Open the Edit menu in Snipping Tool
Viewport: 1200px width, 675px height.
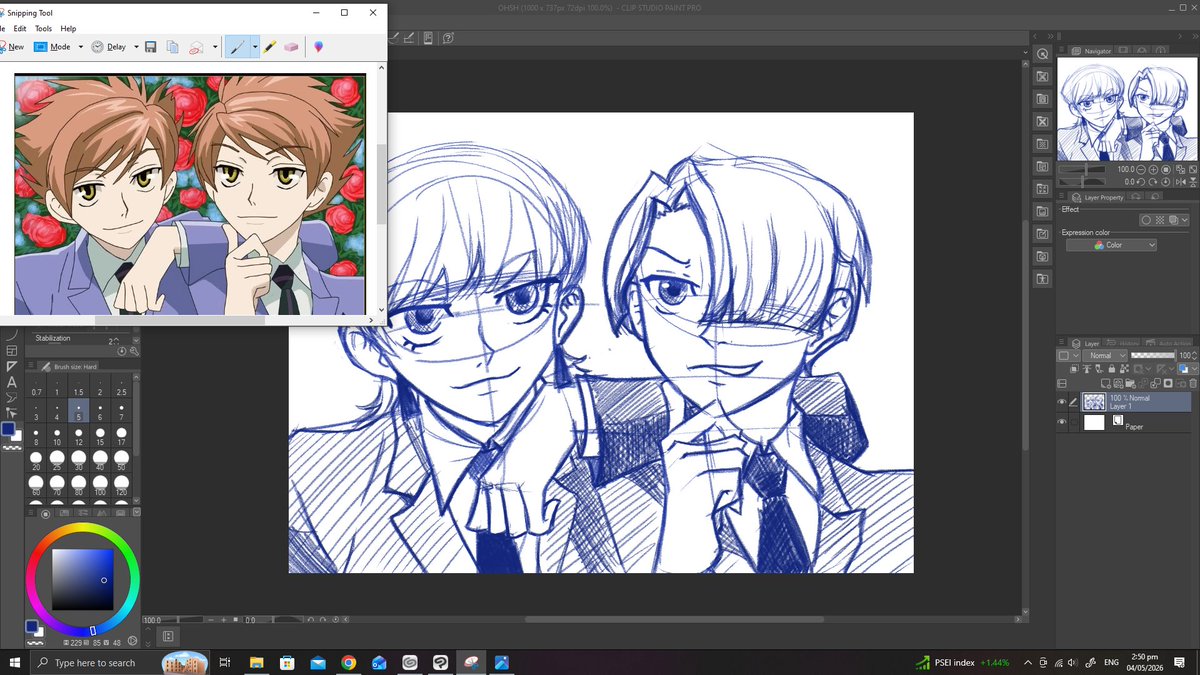pos(20,29)
